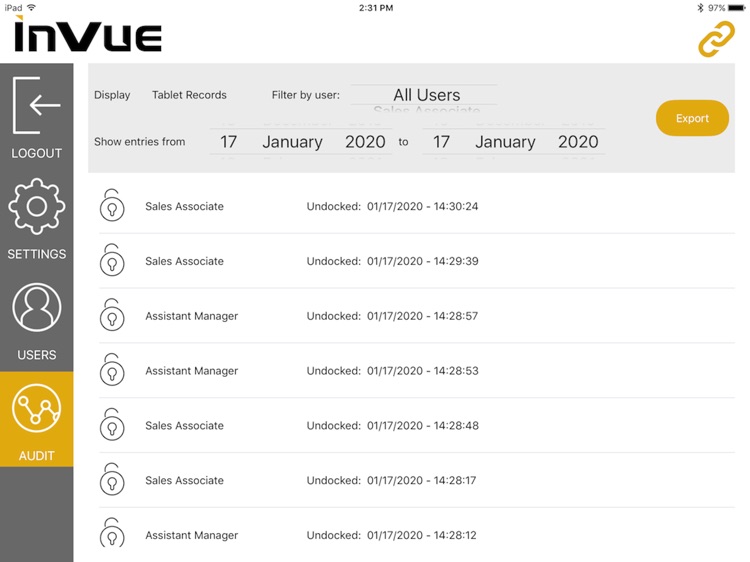This screenshot has width=750, height=562.
Task: Check the iPad Wi-Fi status icon
Action: (x=32, y=8)
